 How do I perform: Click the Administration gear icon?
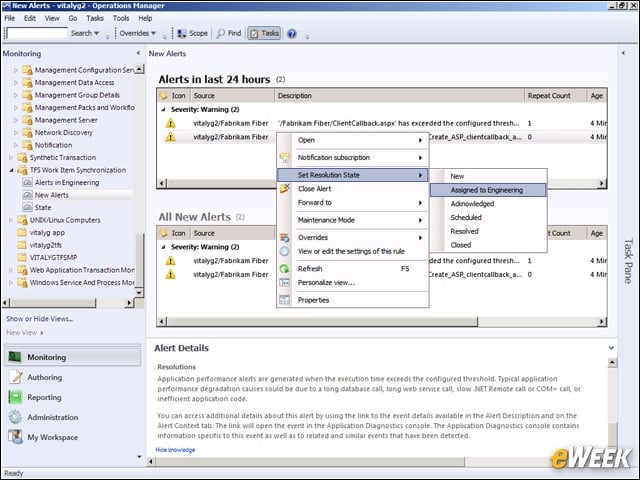coord(15,417)
